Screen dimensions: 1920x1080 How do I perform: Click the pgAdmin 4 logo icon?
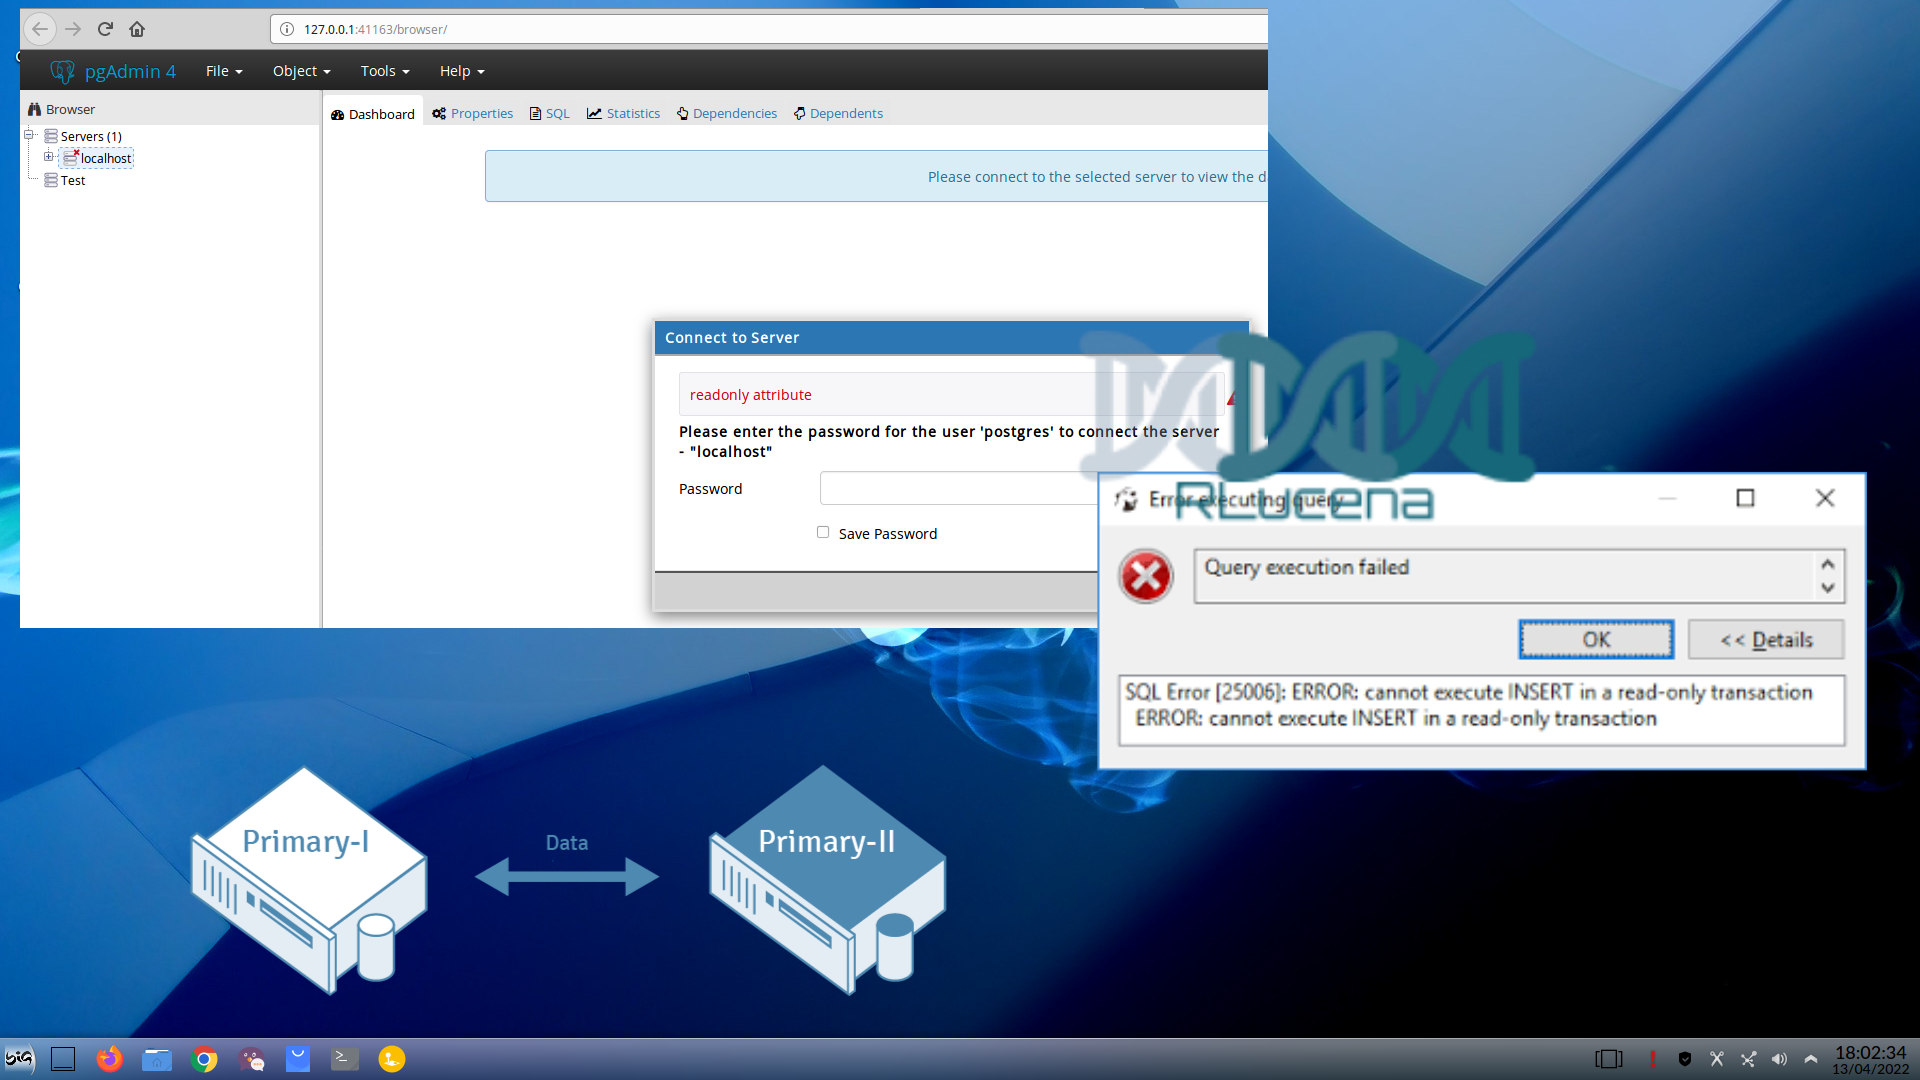[62, 70]
